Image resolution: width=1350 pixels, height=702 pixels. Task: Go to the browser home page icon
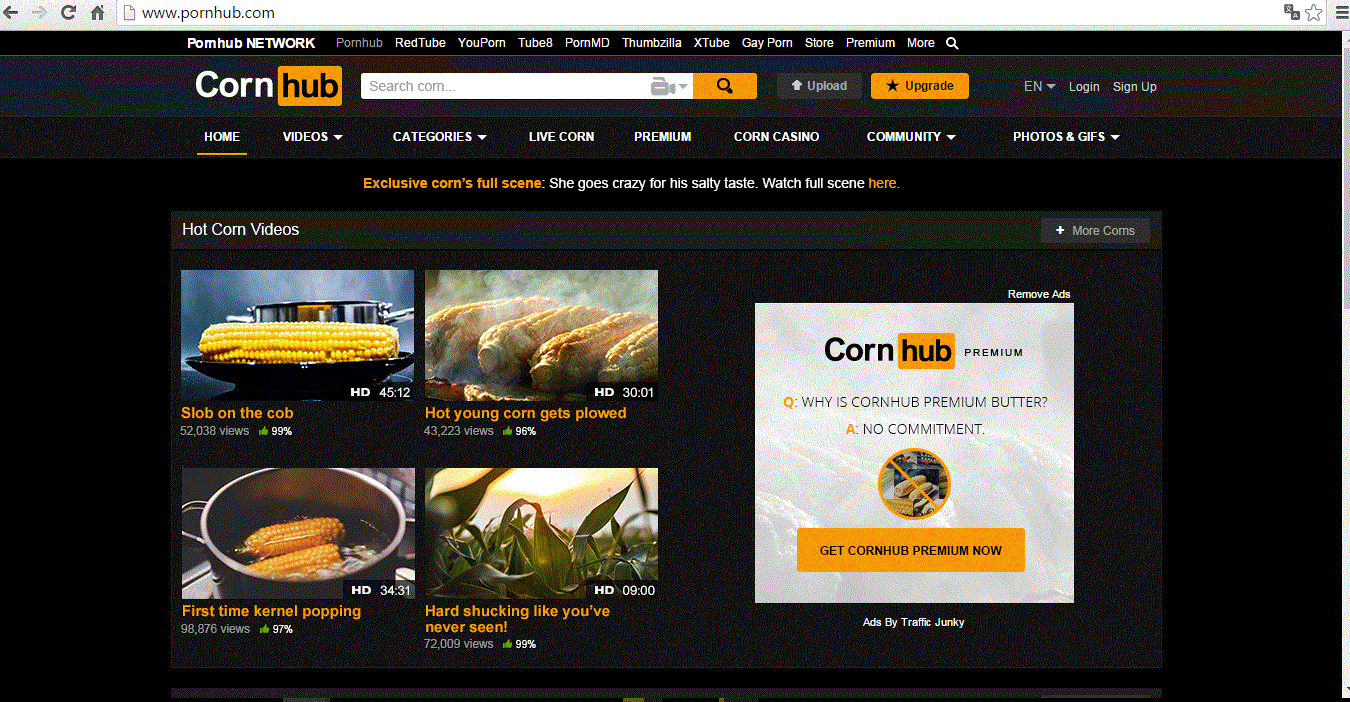pos(97,13)
